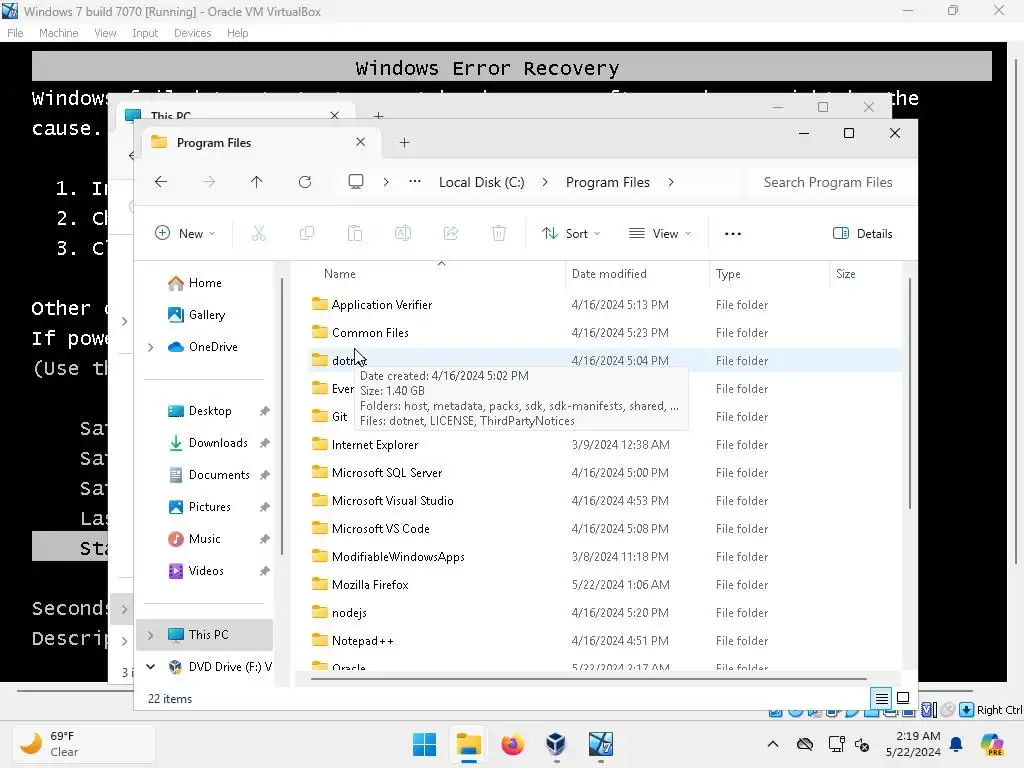This screenshot has width=1024, height=768.
Task: Click Local Disk (C:) breadcrumb
Action: 482,182
